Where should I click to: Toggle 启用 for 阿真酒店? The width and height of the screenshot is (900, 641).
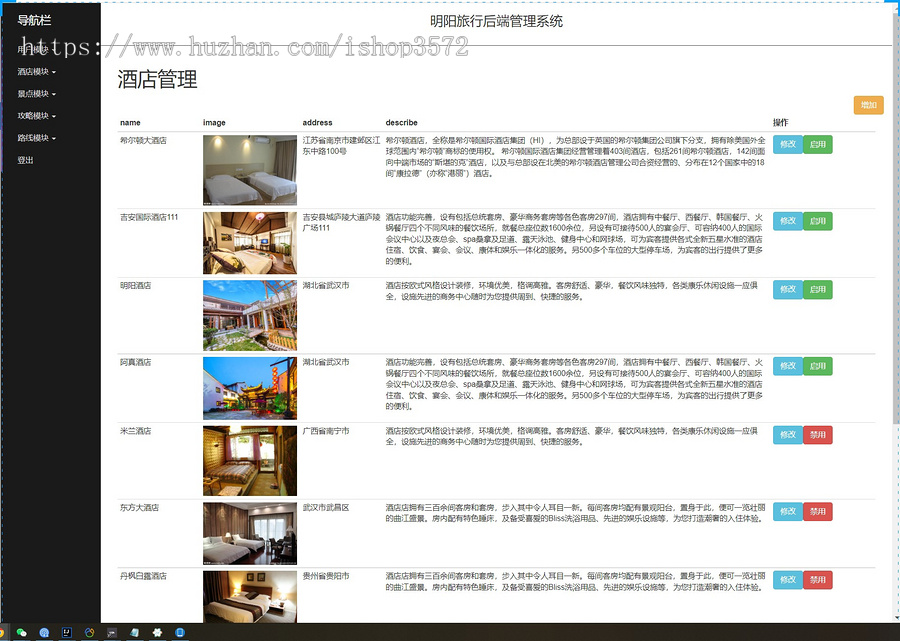pyautogui.click(x=817, y=366)
